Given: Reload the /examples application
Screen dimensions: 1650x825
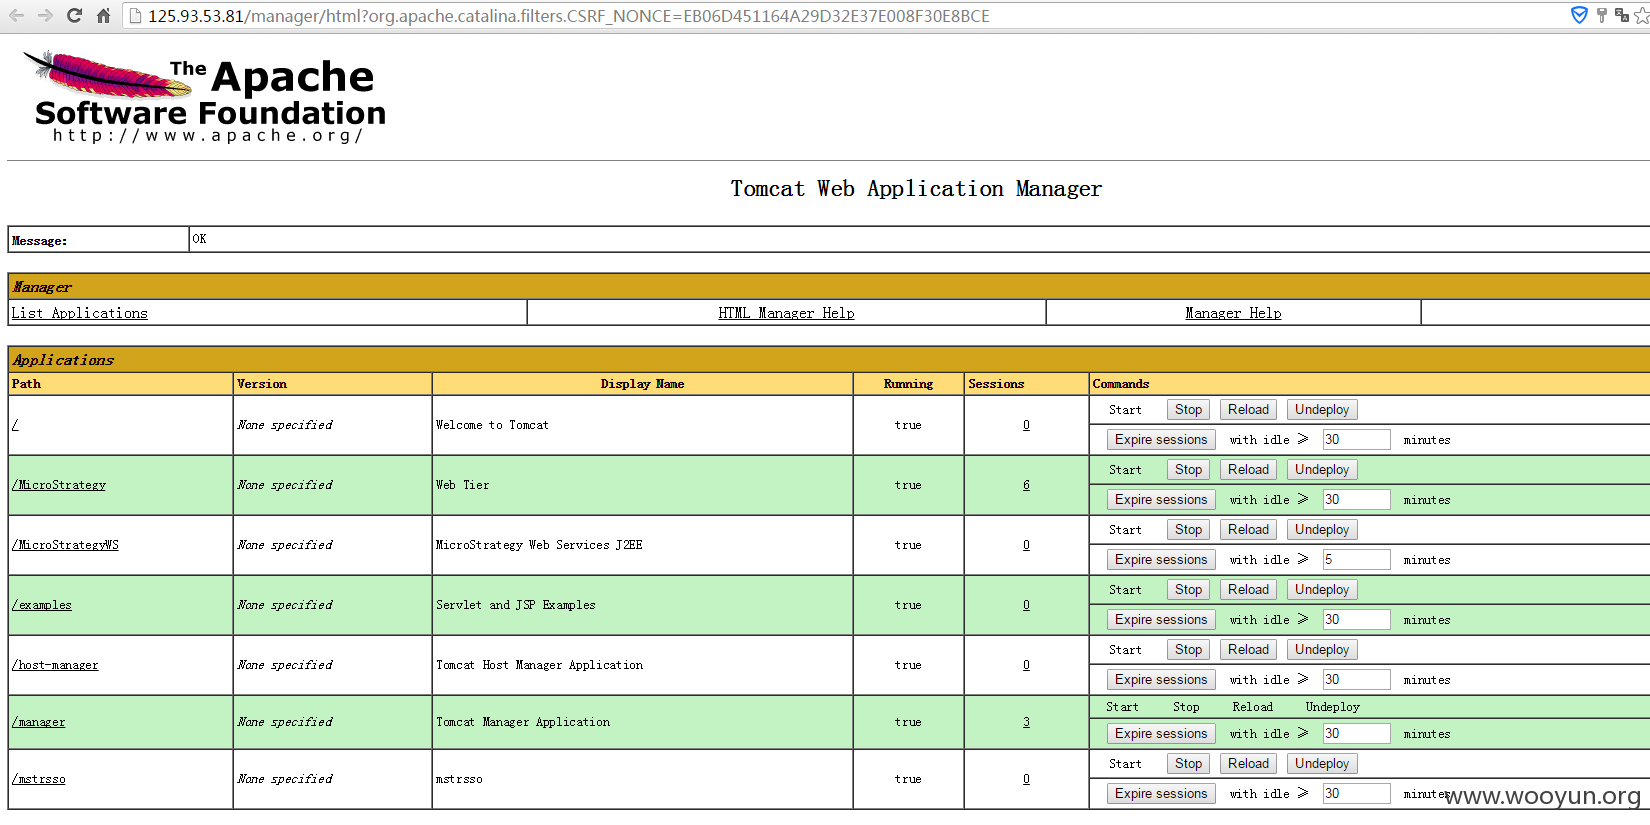Looking at the screenshot, I should (x=1248, y=590).
